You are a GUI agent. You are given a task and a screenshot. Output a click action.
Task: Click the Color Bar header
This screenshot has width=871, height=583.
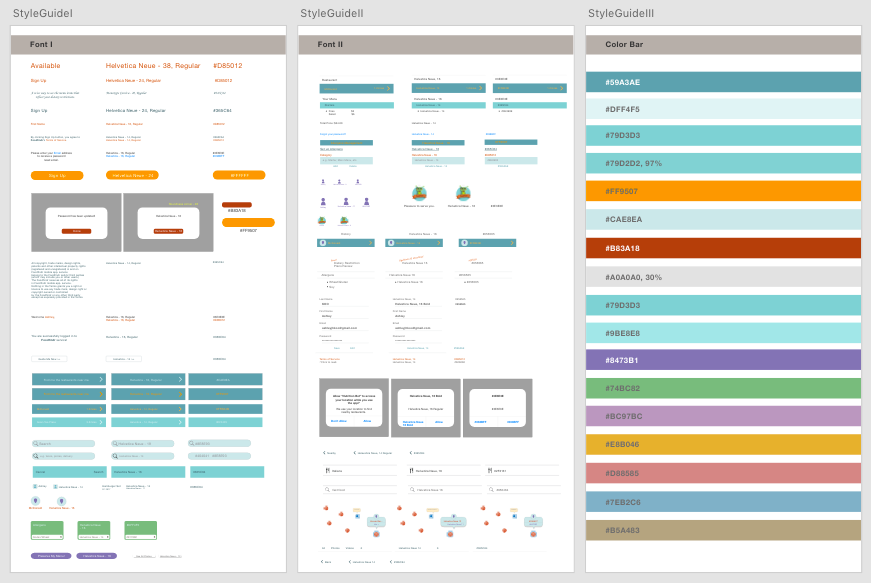(x=722, y=45)
